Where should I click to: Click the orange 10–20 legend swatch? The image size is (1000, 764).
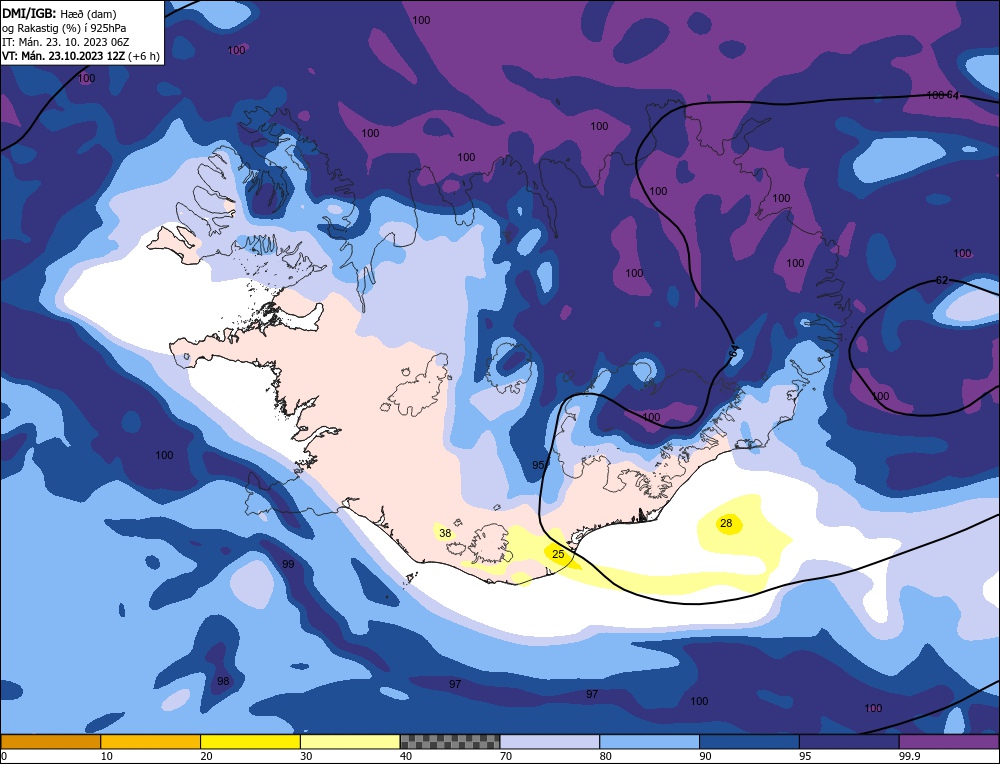click(151, 742)
